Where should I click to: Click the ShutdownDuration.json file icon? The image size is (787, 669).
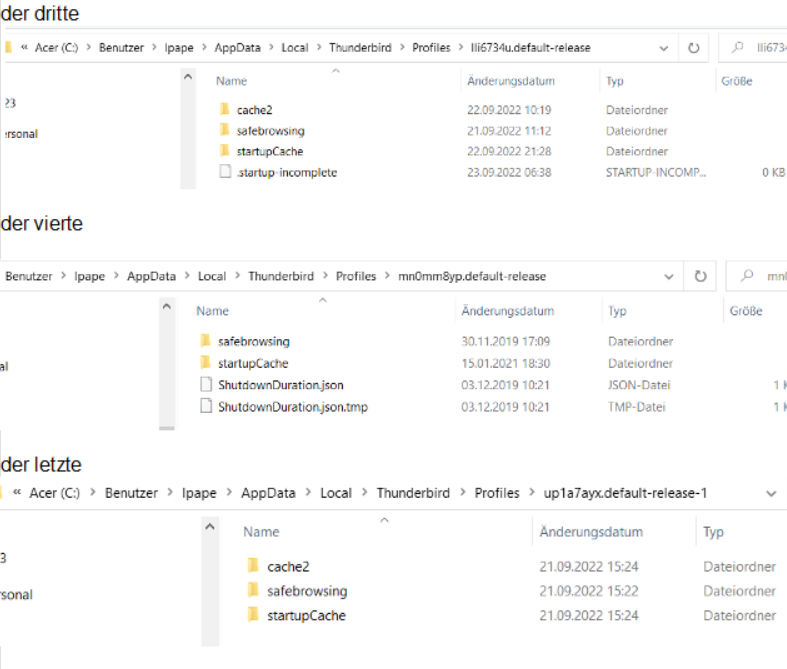206,385
